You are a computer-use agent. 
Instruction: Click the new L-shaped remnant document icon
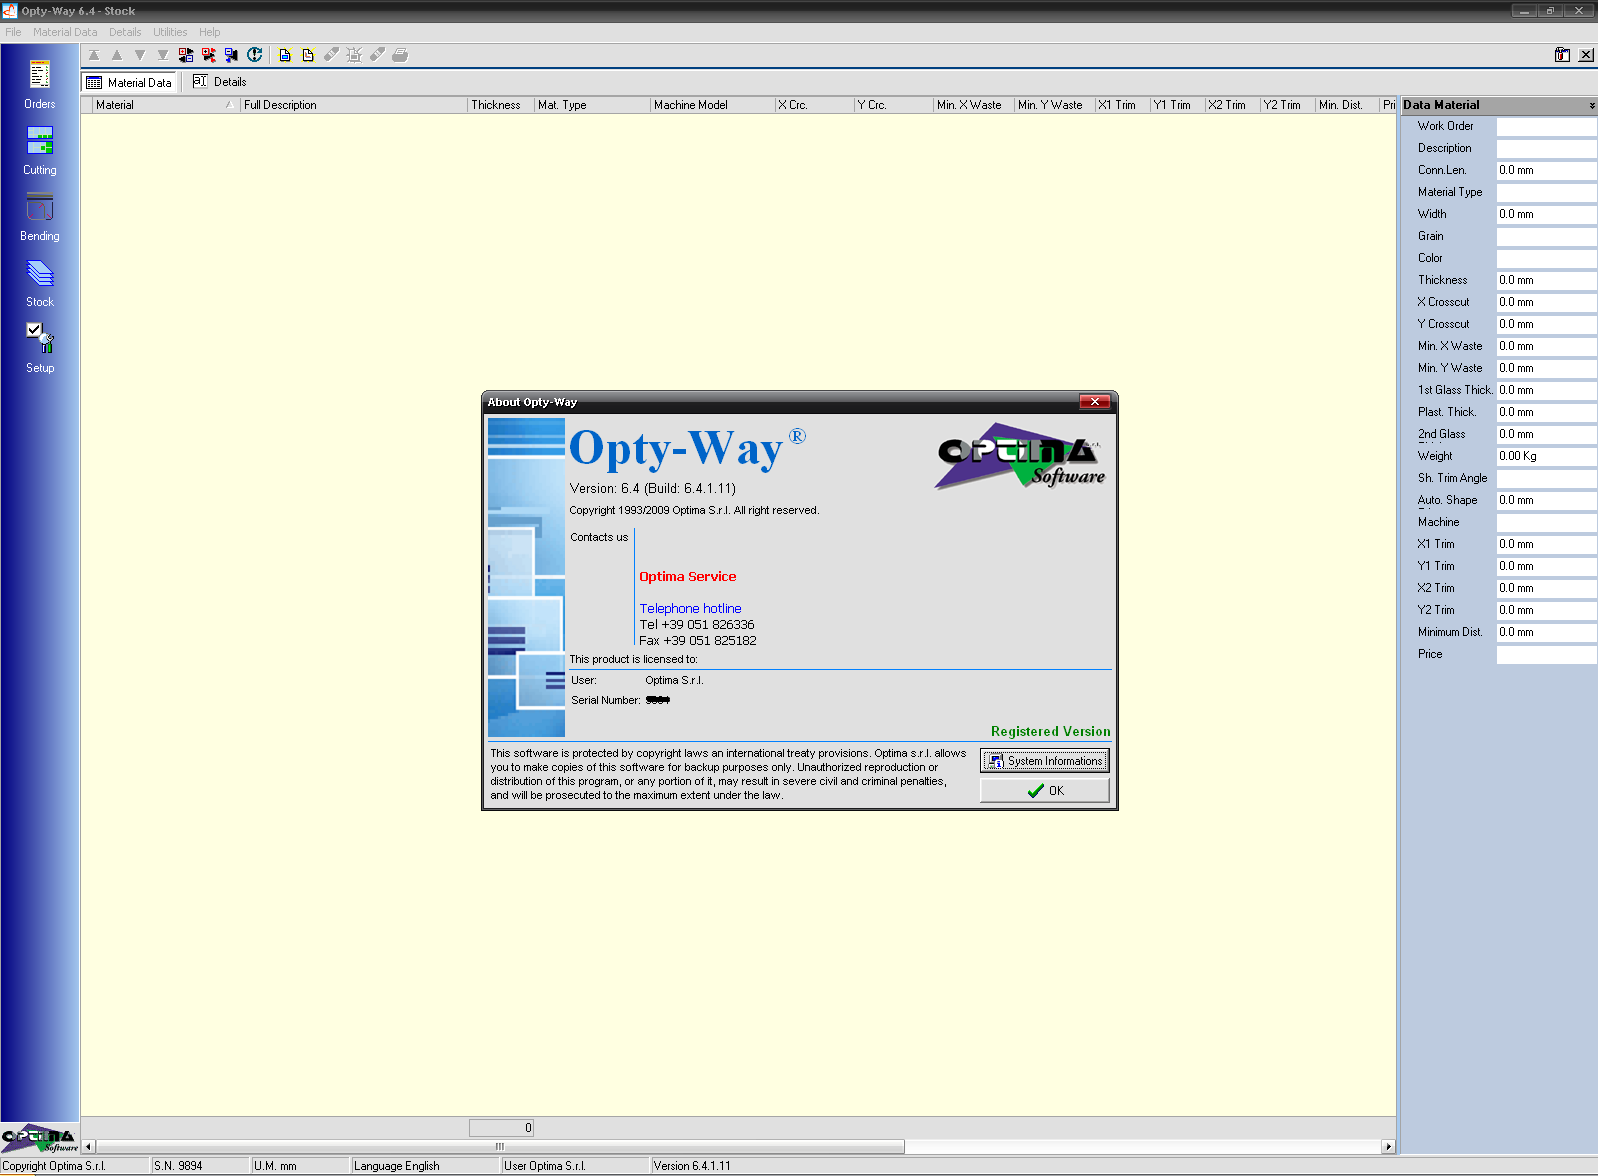tap(308, 55)
